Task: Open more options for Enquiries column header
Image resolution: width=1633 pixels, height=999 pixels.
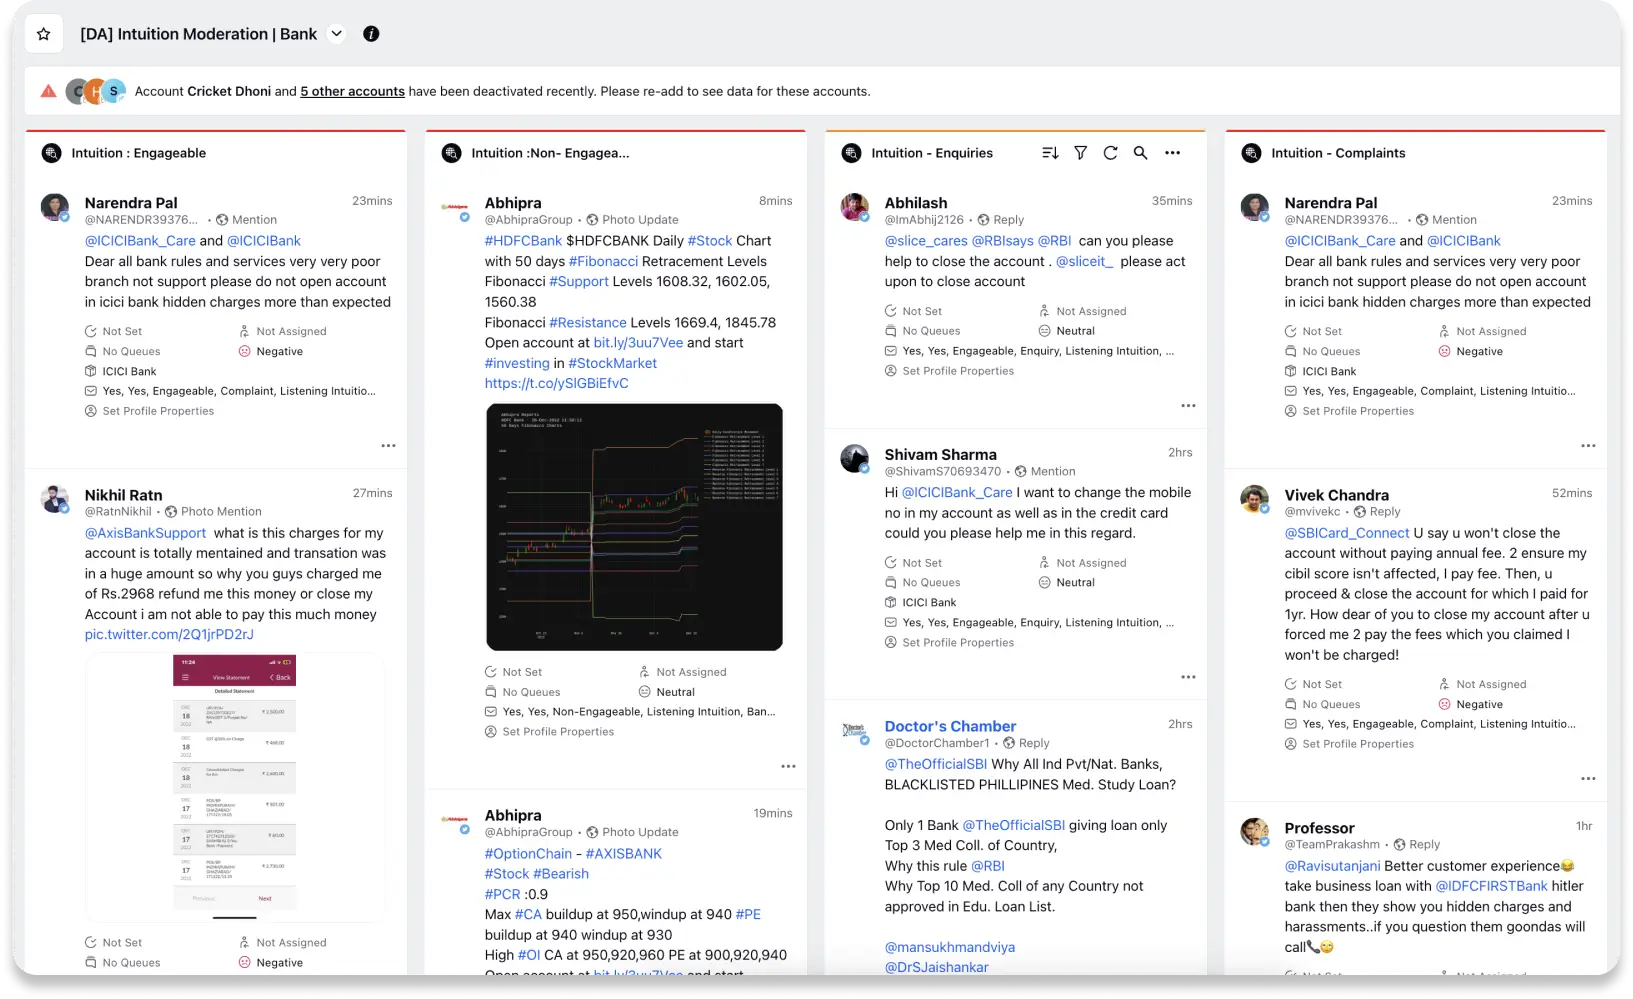Action: (x=1173, y=153)
